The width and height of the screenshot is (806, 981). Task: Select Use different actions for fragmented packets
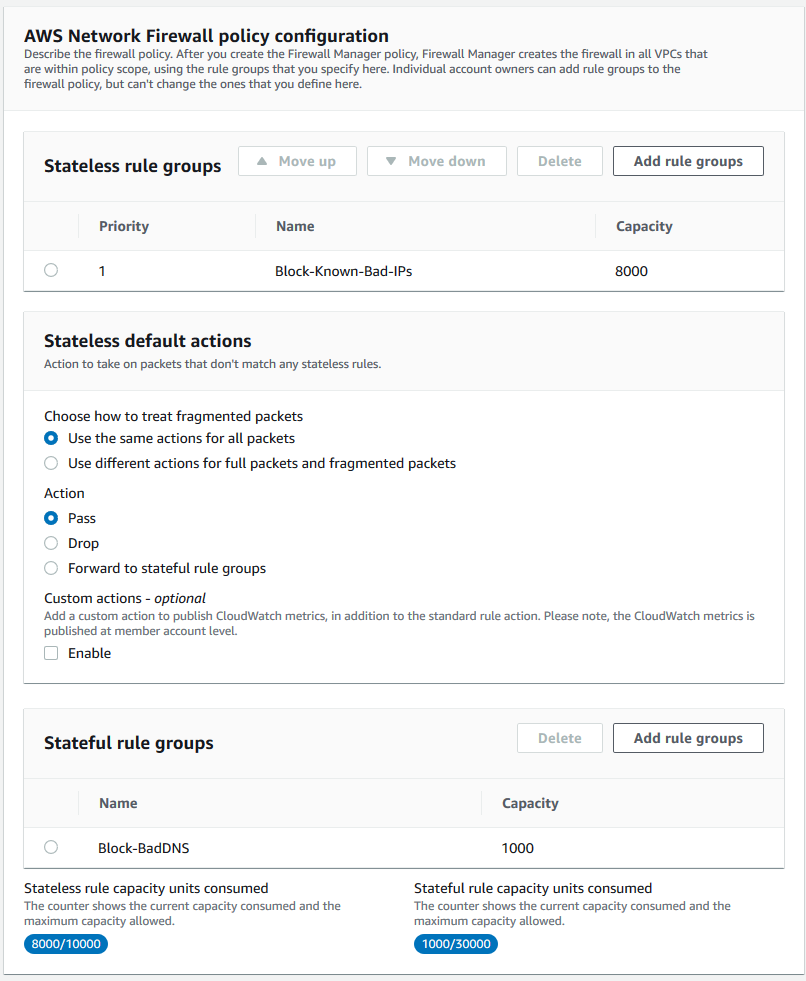51,463
